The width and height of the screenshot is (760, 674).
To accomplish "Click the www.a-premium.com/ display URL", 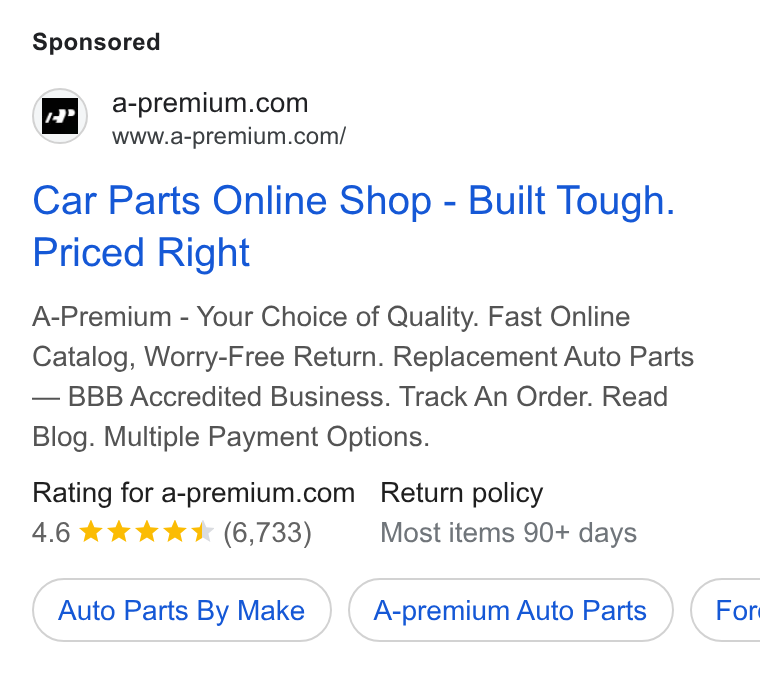I will point(229,136).
